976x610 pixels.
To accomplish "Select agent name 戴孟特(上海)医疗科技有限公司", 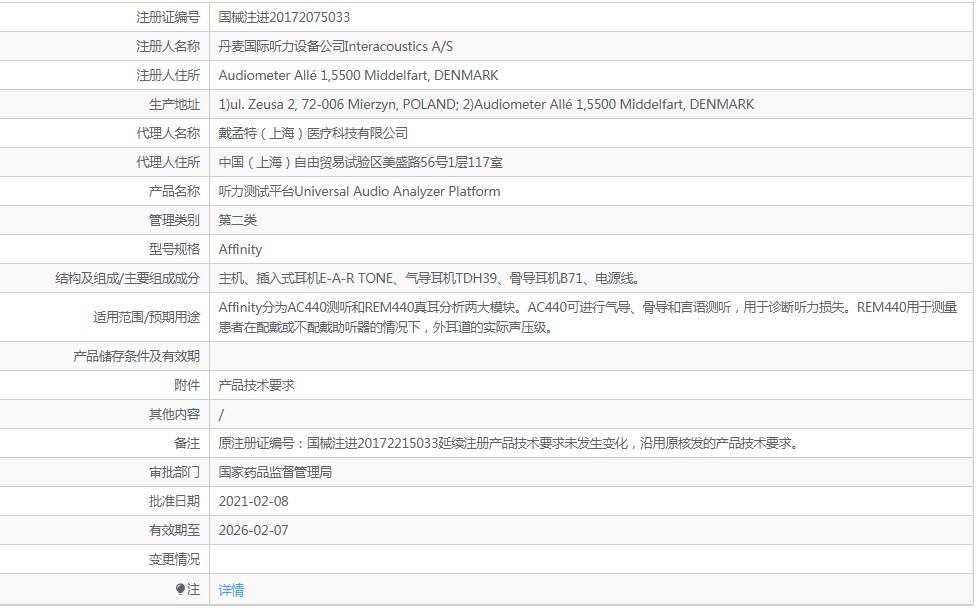I will point(313,133).
